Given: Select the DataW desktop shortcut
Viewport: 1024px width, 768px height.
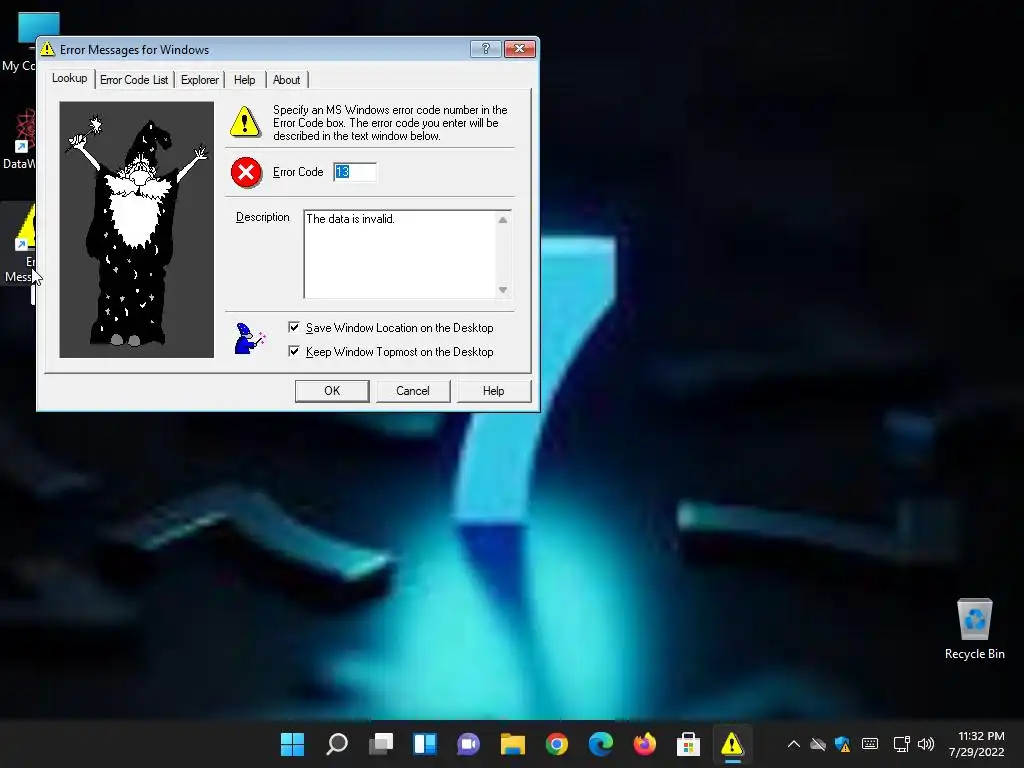Looking at the screenshot, I should click(18, 139).
